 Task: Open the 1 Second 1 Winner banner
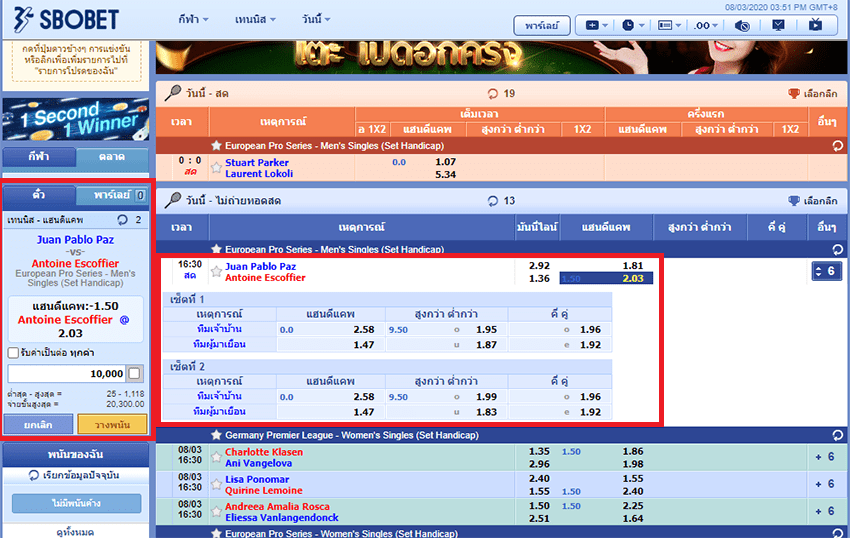(x=75, y=119)
